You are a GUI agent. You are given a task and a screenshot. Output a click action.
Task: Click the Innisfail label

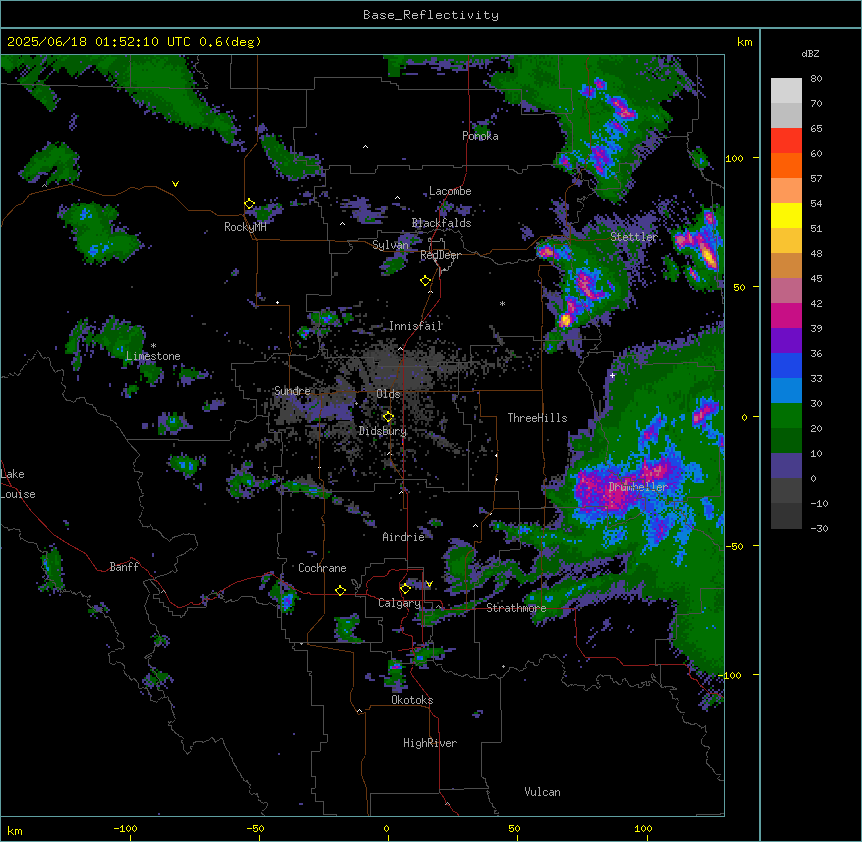click(x=416, y=326)
